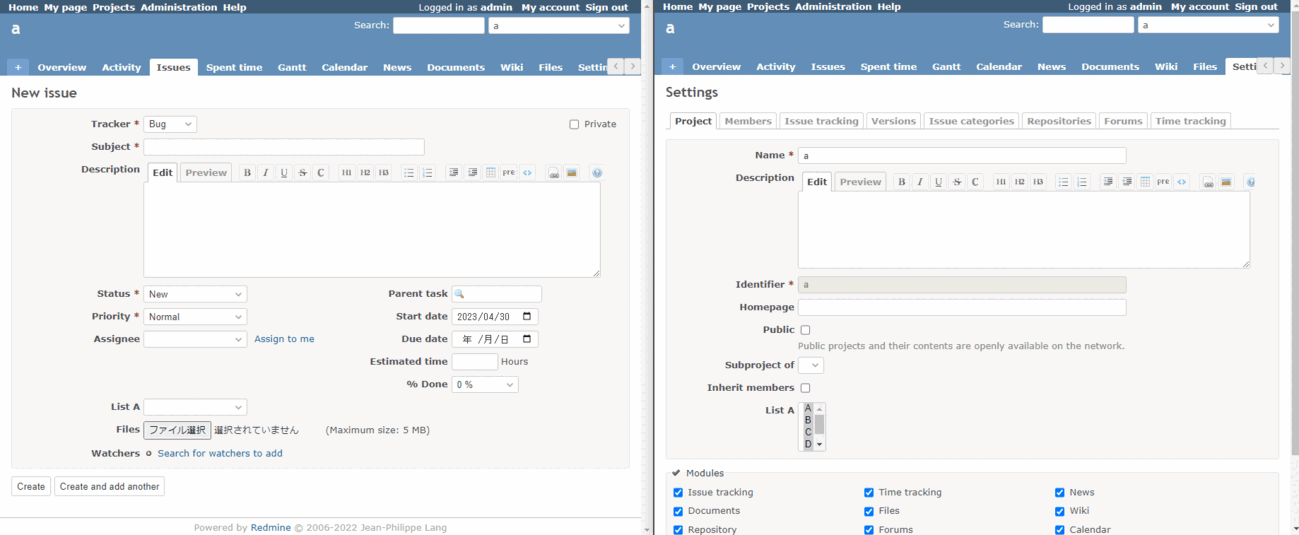Click link icon in Settings description toolbar

pos(1208,182)
